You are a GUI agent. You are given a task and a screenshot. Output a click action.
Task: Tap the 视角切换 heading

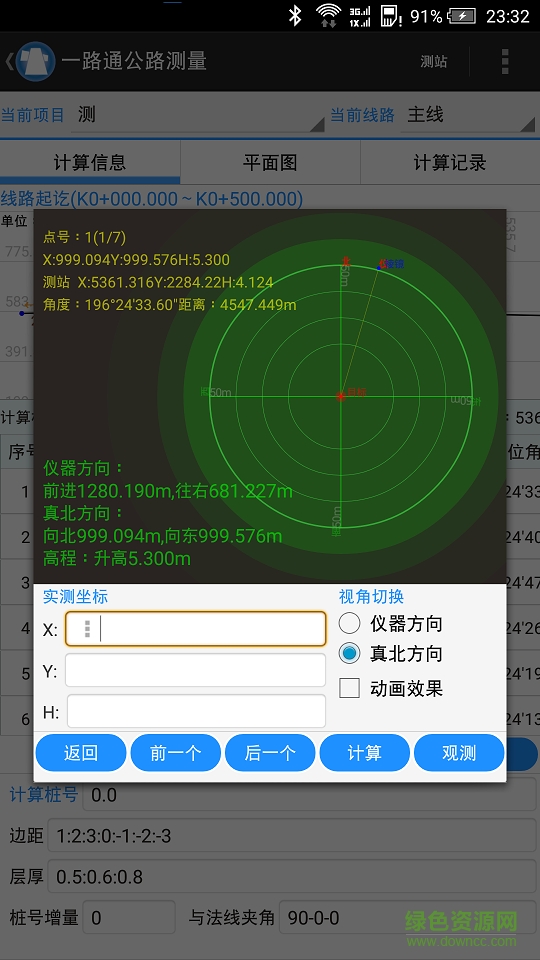point(372,596)
